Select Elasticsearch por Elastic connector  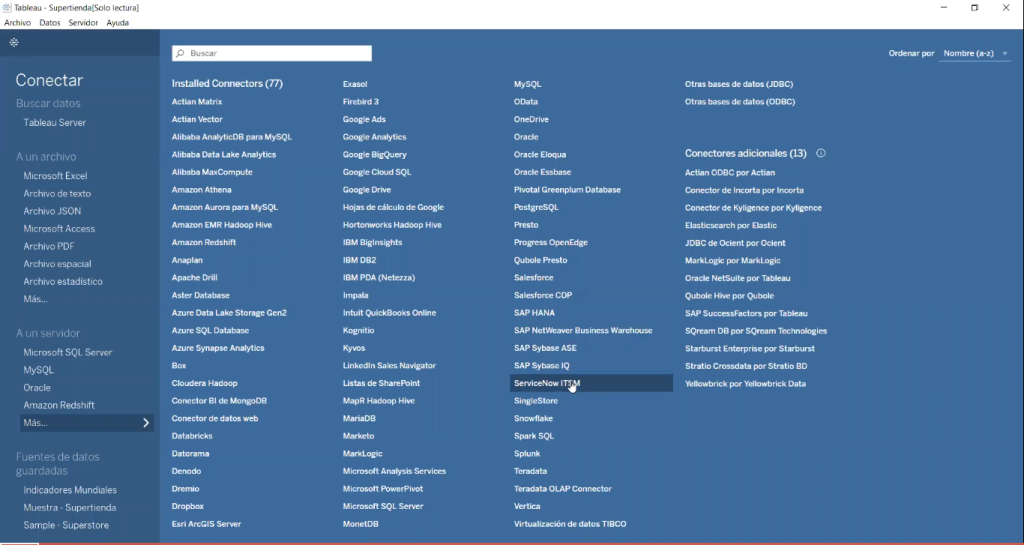click(x=731, y=226)
